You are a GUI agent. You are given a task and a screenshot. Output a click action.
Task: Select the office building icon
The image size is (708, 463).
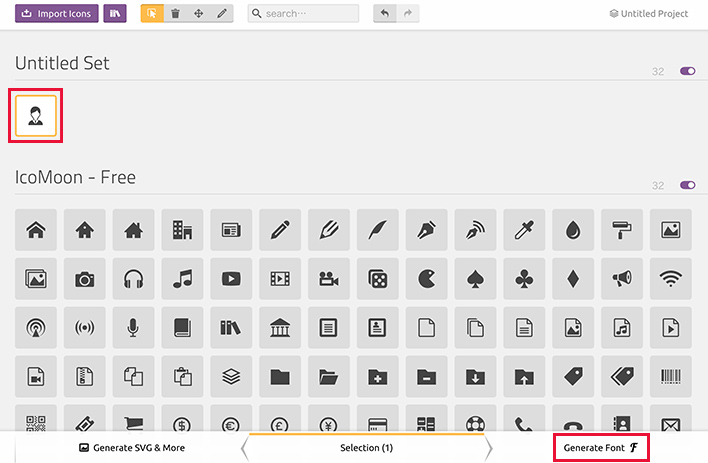182,230
